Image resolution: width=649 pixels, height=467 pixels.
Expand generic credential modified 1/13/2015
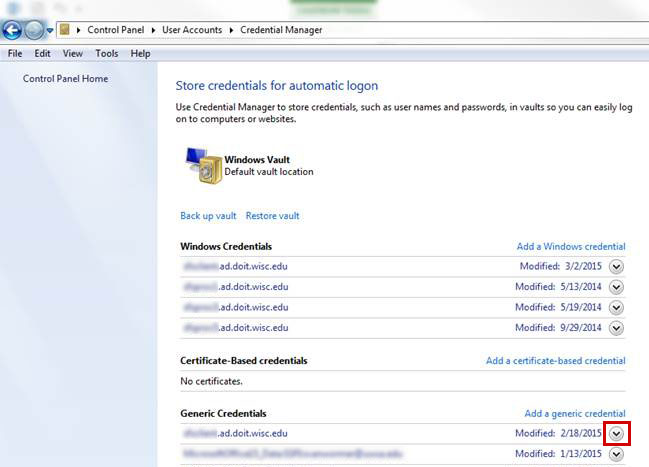[616, 454]
